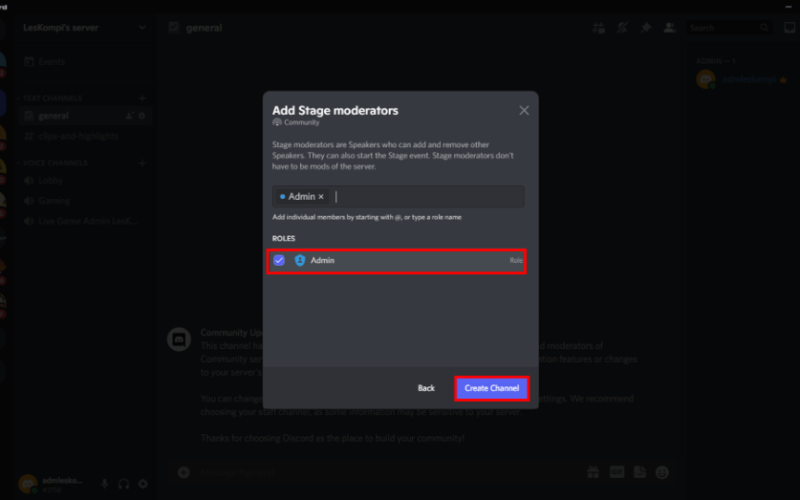Toggle the member list icon

[x=669, y=28]
